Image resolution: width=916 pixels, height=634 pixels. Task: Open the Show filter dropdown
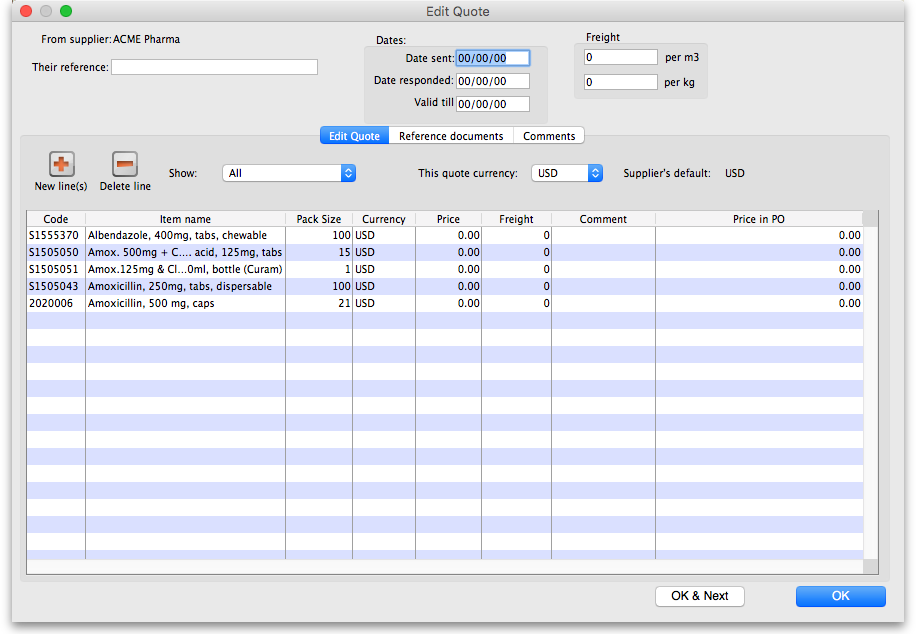point(289,173)
